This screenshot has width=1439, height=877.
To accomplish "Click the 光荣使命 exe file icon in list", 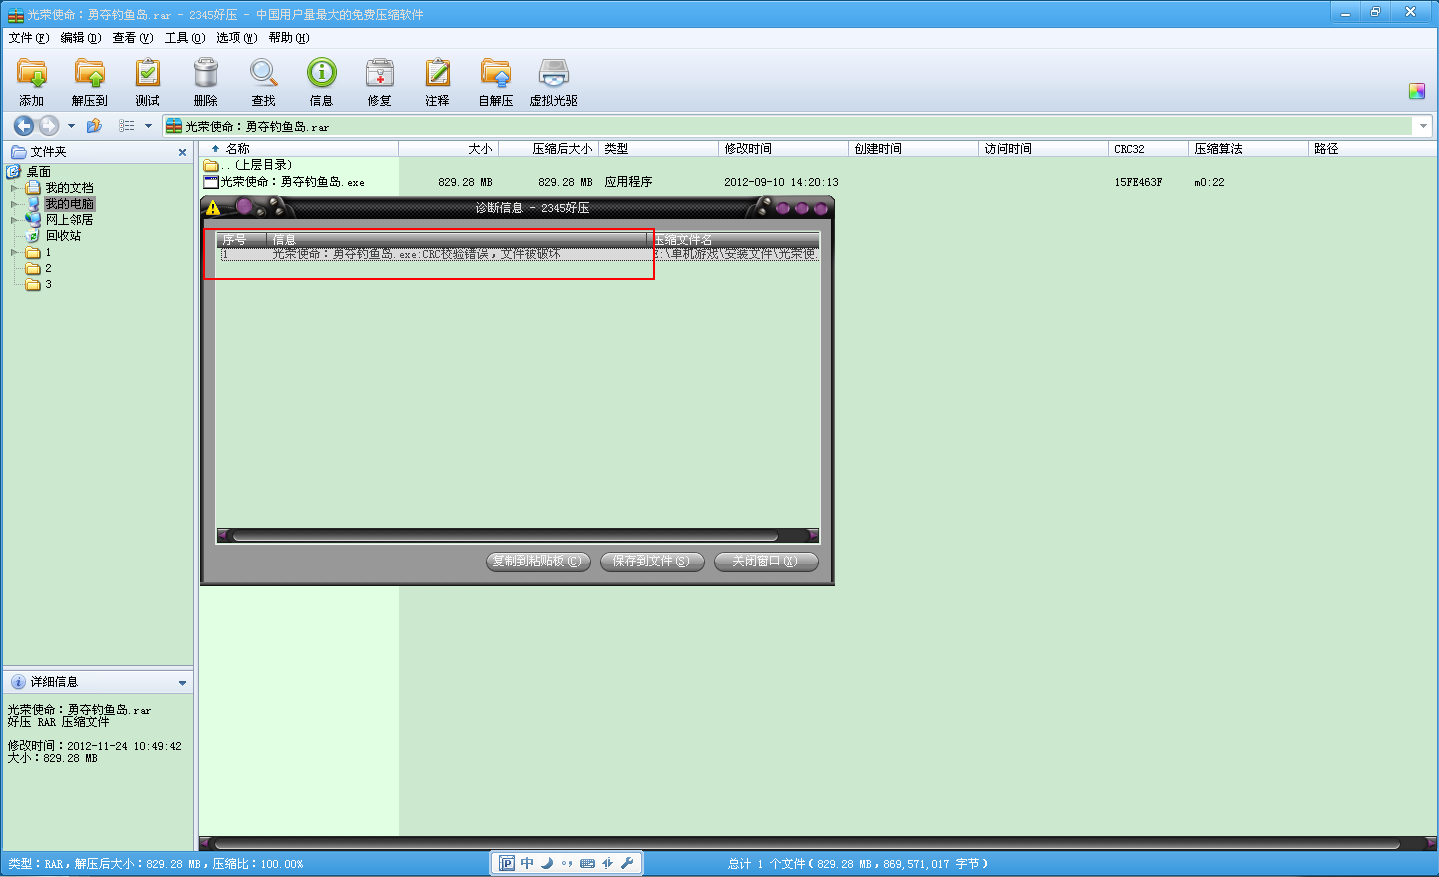I will pos(211,182).
